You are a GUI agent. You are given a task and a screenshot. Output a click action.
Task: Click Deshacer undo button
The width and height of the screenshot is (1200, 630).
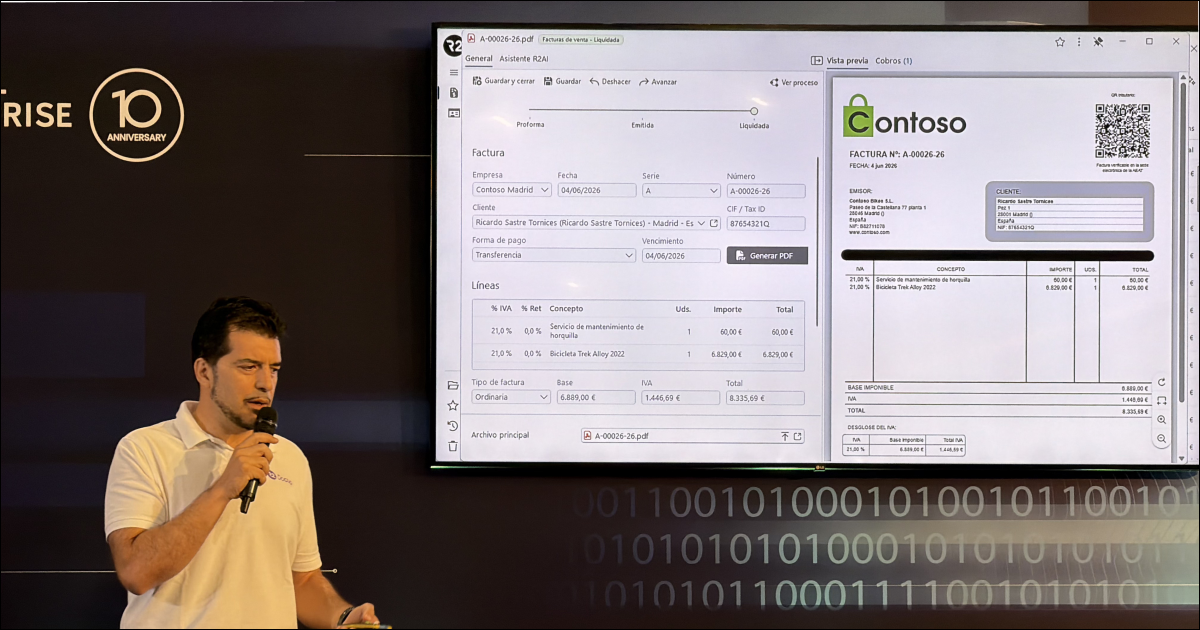tap(610, 81)
